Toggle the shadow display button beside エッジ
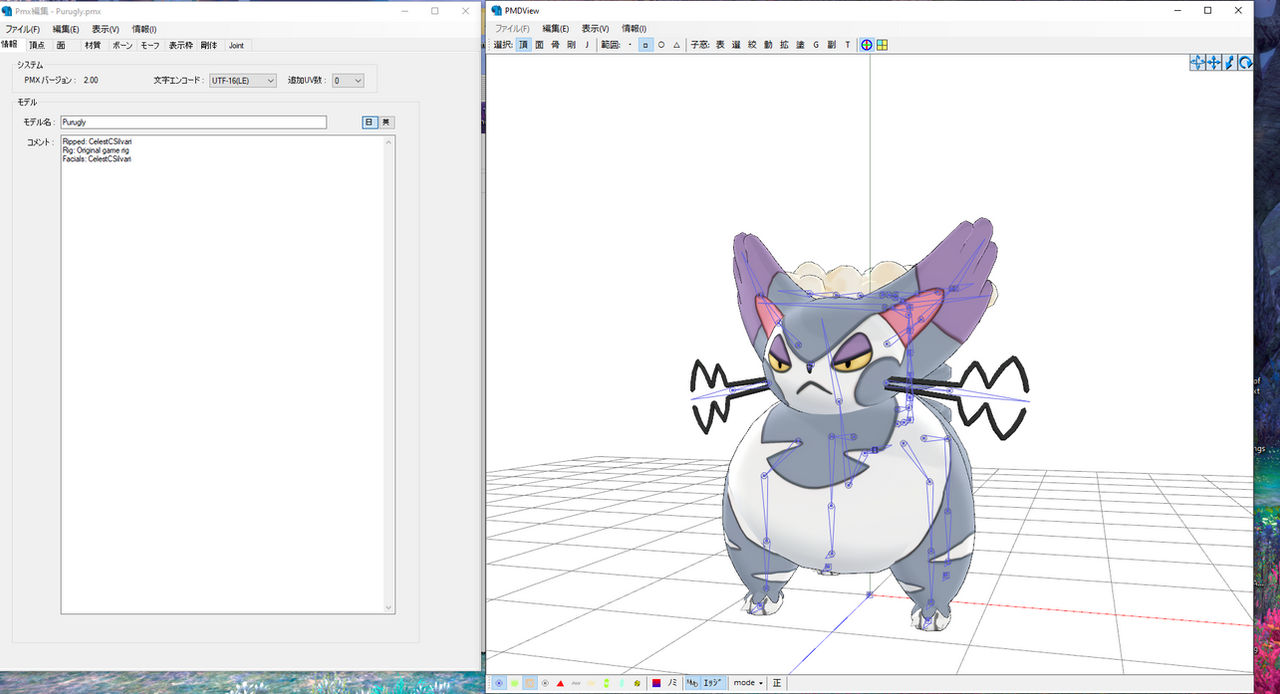 click(x=693, y=683)
